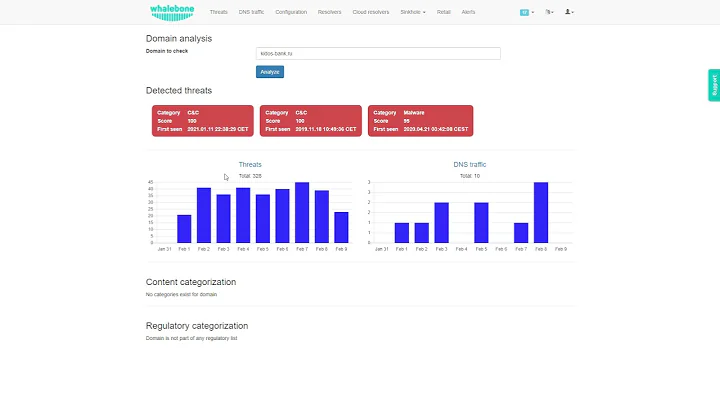Viewport: 720px width, 404px height.
Task: Click the Detected threats heading
Action: (179, 90)
